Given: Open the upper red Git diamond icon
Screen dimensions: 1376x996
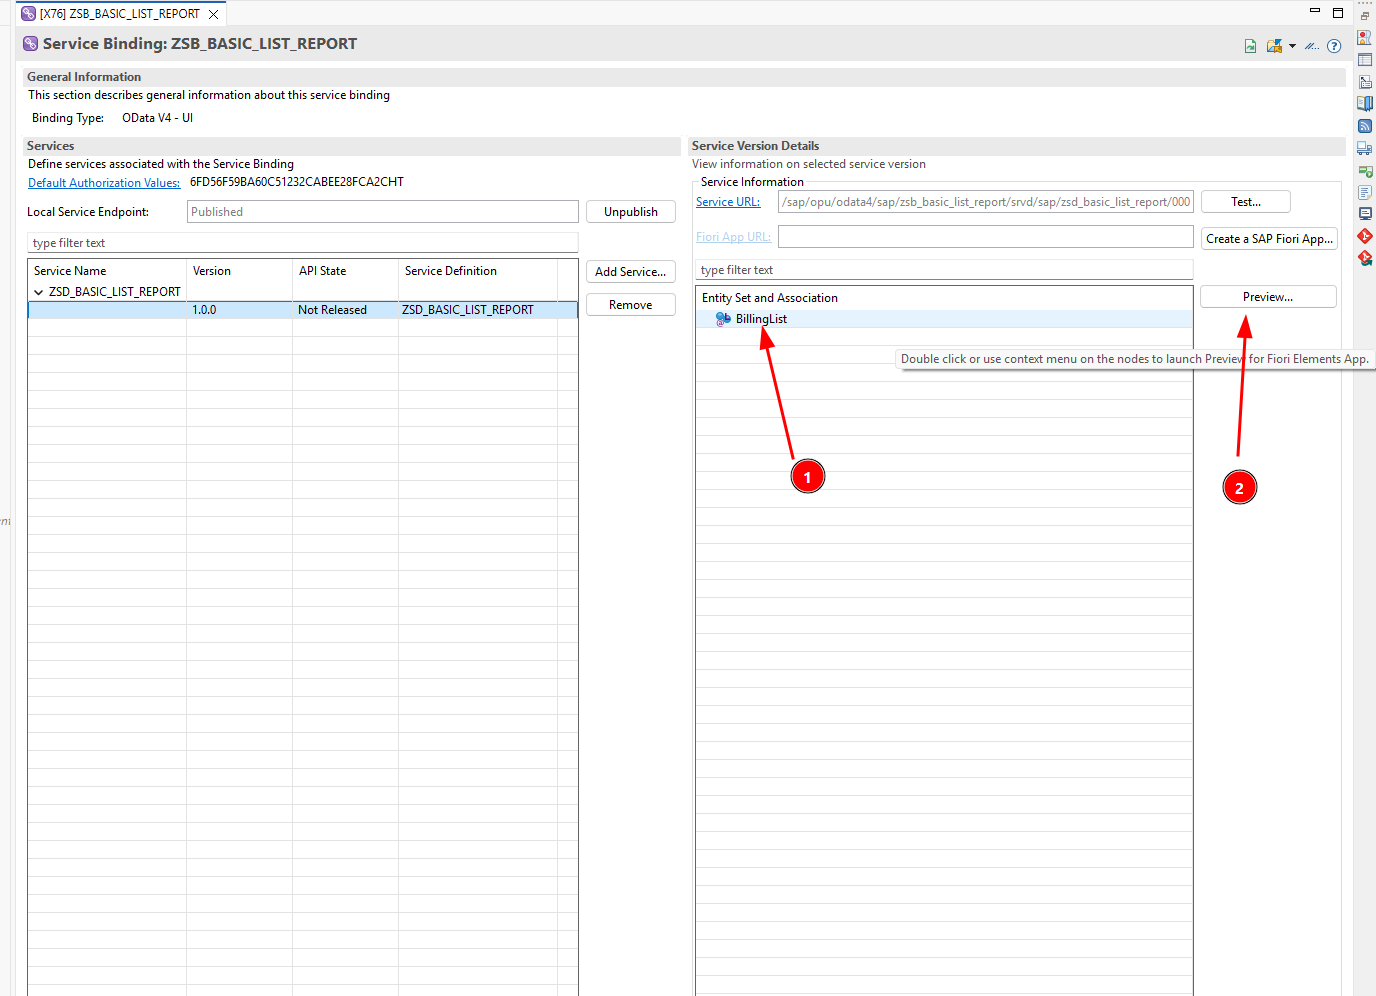Looking at the screenshot, I should coord(1365,236).
